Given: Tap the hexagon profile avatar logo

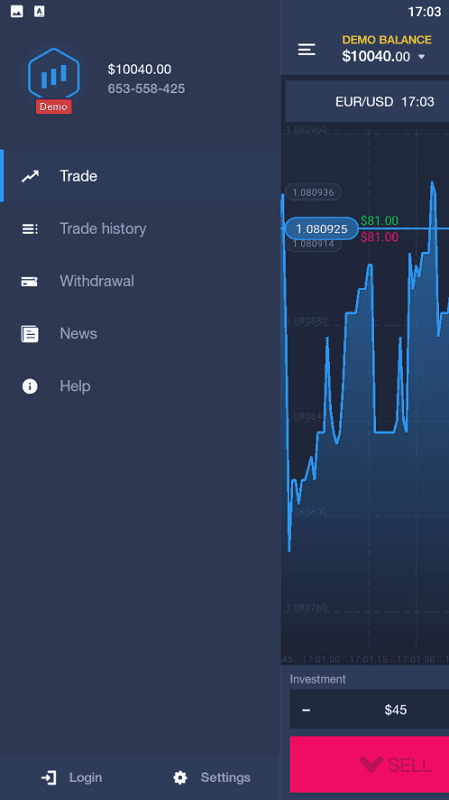Looking at the screenshot, I should tap(54, 73).
